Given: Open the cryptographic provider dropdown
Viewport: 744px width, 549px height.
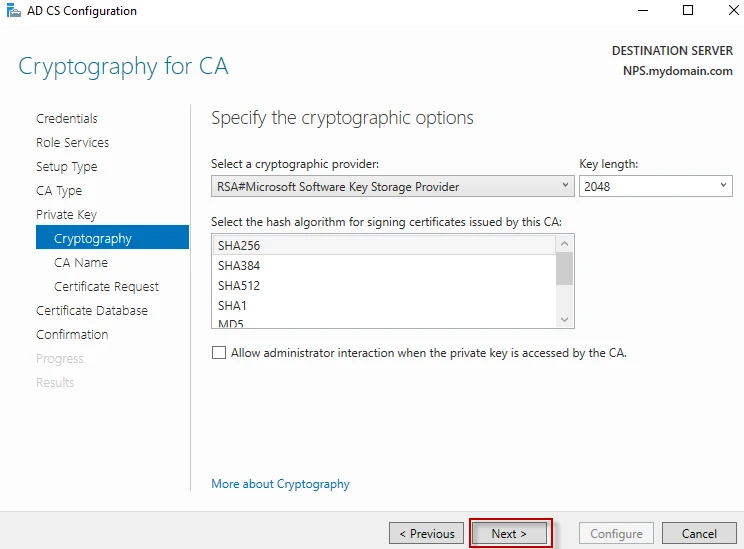Looking at the screenshot, I should coord(393,186).
